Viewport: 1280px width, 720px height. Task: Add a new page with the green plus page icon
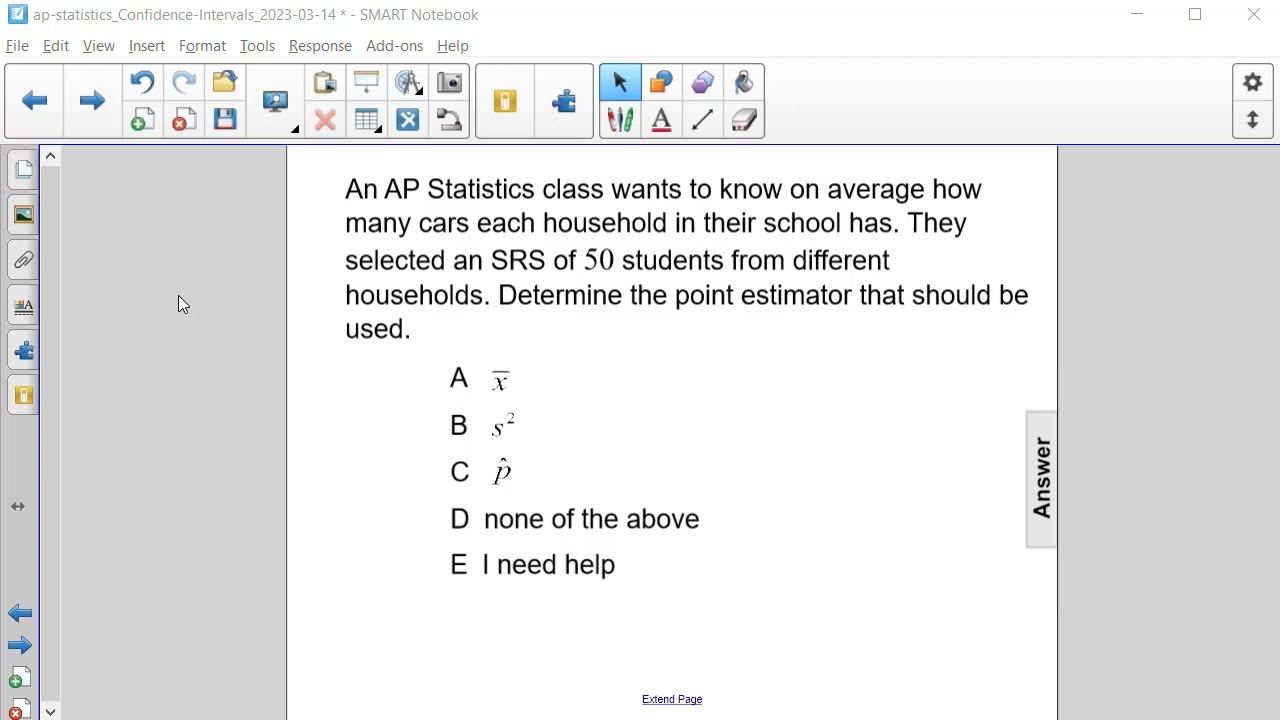[x=142, y=120]
